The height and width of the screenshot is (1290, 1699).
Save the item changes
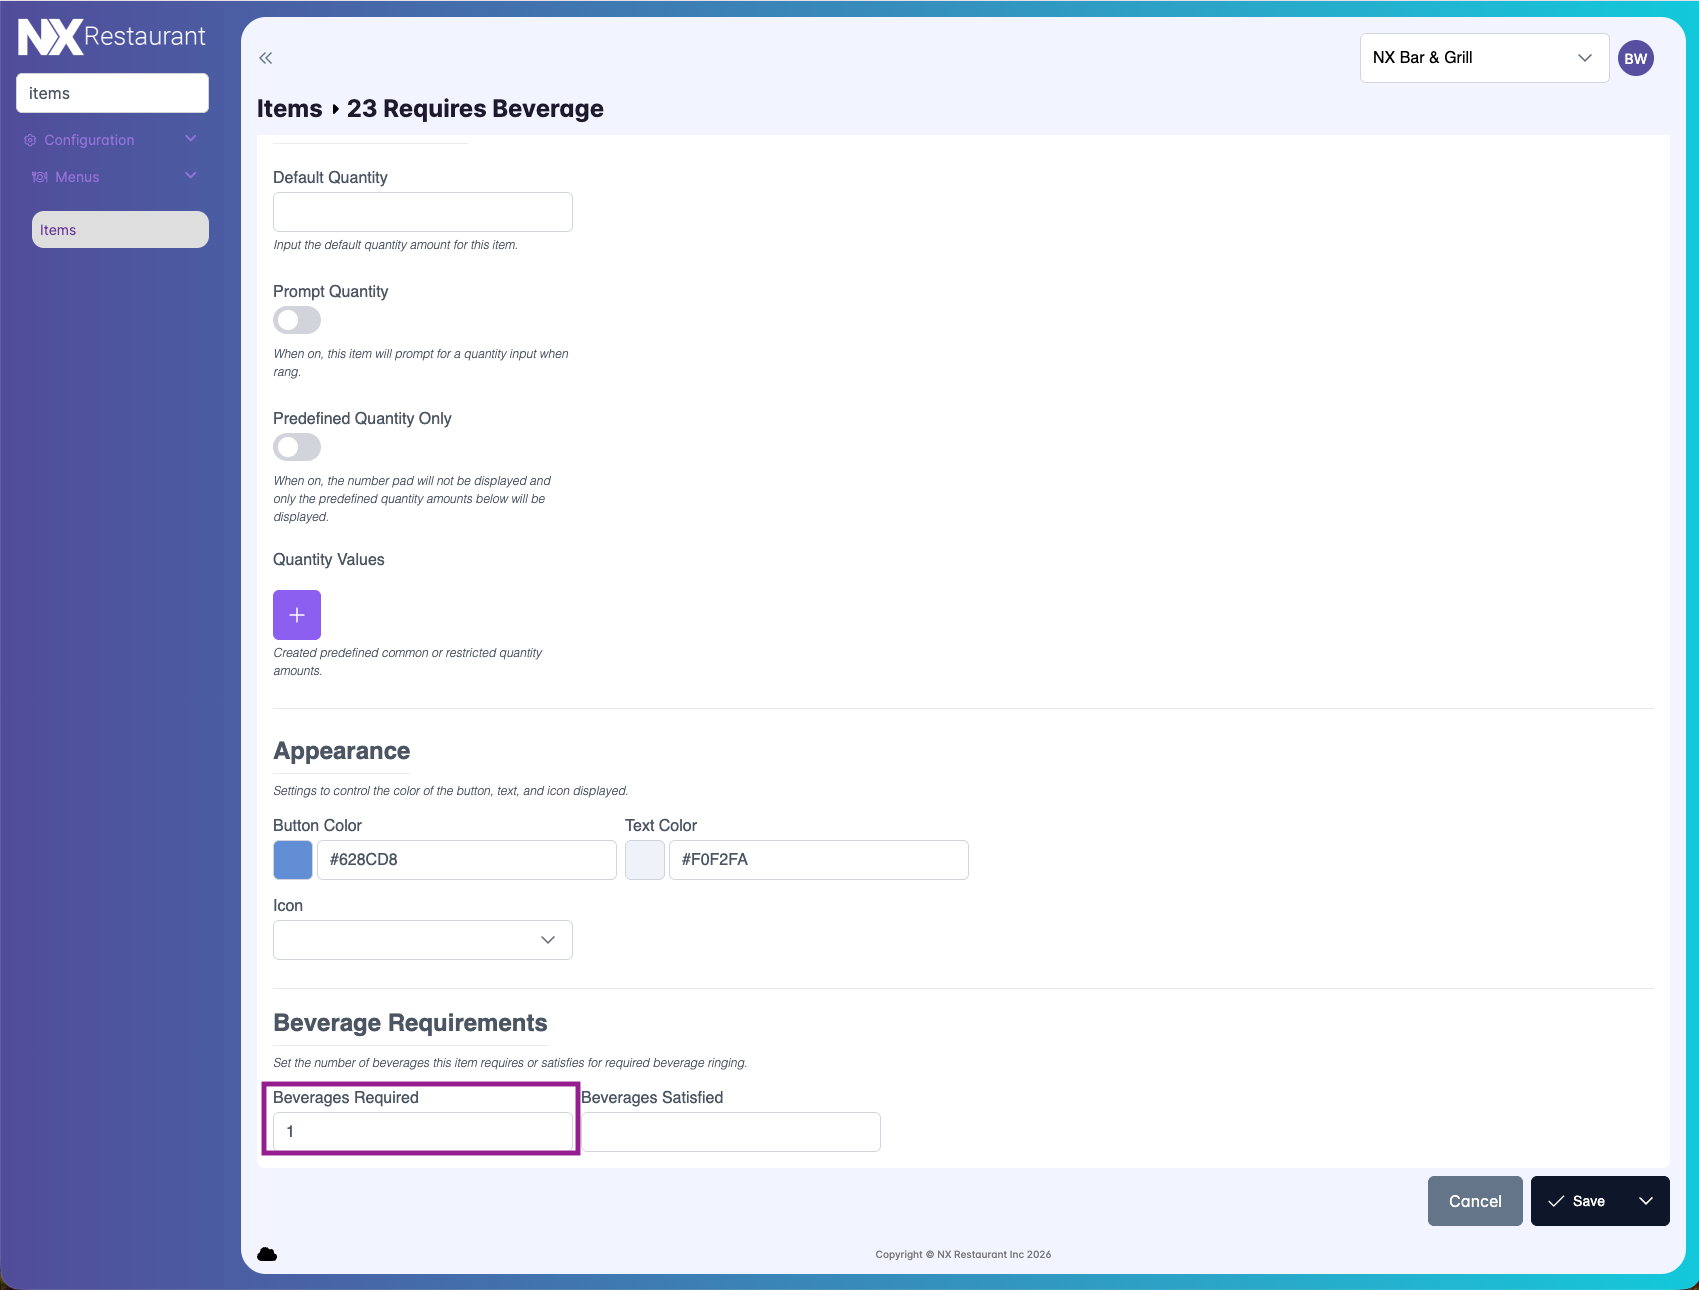click(1577, 1201)
